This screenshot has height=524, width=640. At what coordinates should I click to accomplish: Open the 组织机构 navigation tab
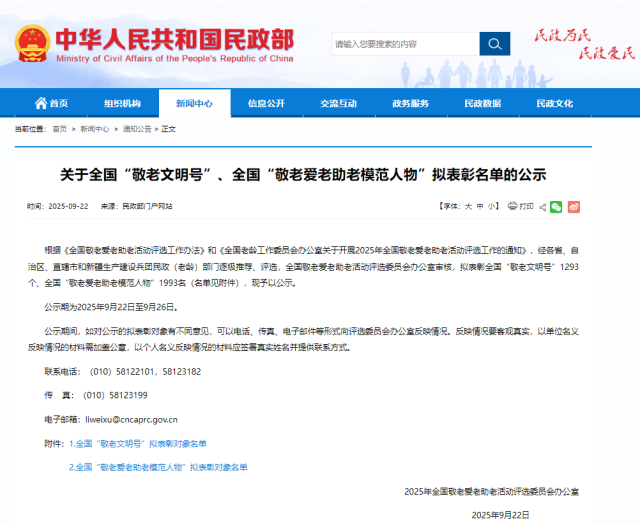(x=122, y=103)
